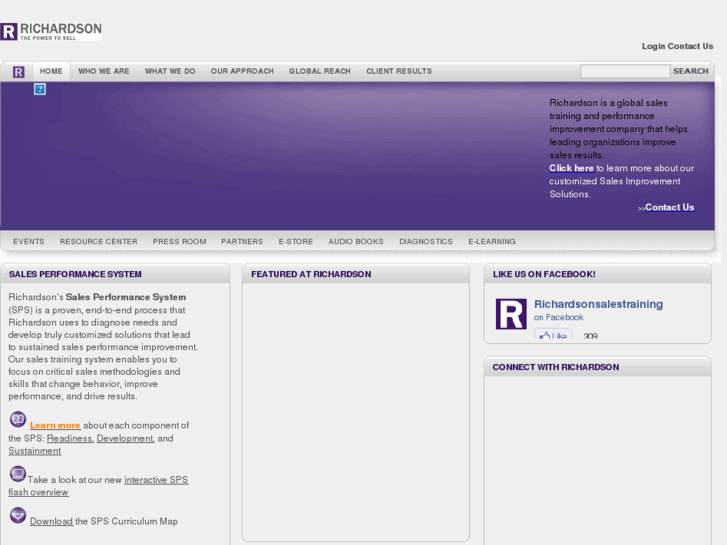Click the FEATURED AT RICHARDSON heading
Screen dimensions: 727x545
(x=311, y=274)
